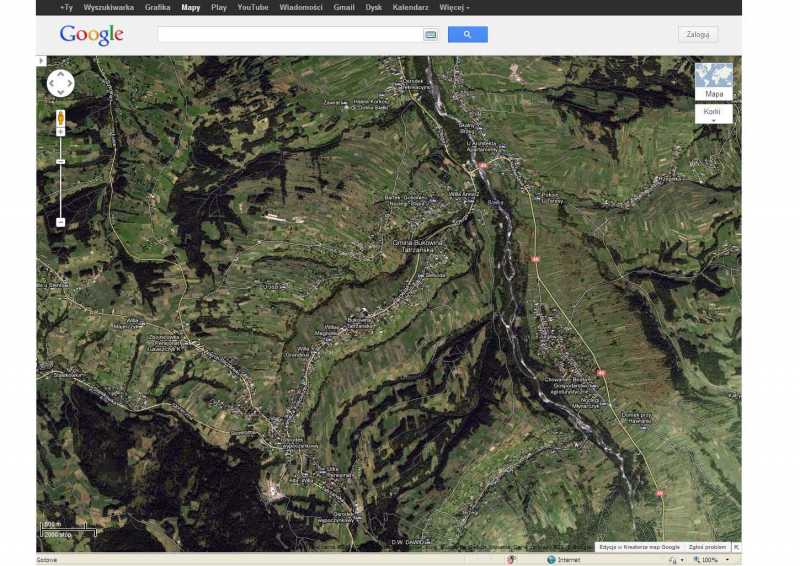800x566 pixels.
Task: Open YouTube in the top bar
Action: click(253, 7)
